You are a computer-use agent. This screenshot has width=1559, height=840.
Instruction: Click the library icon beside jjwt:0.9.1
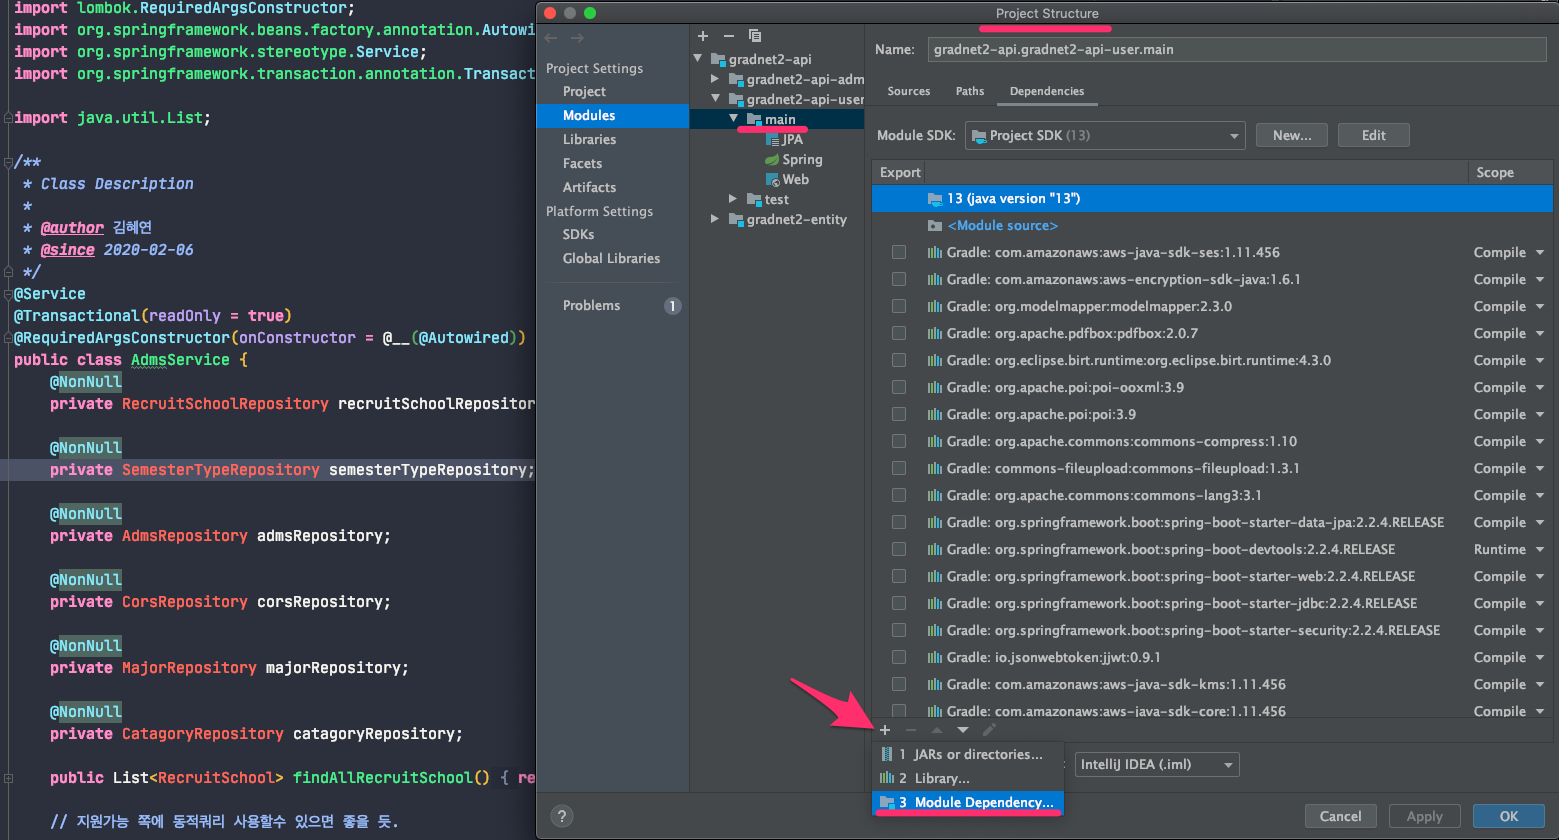coord(935,658)
